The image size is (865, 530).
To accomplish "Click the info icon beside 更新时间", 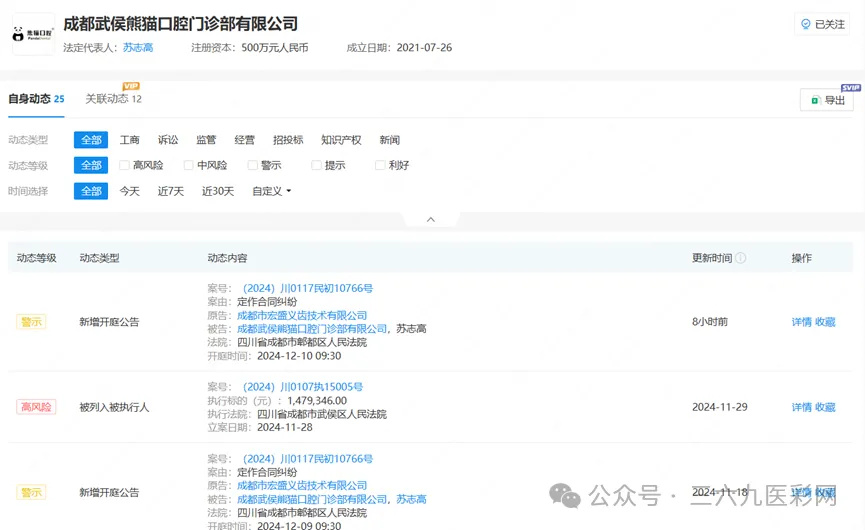I will point(741,258).
